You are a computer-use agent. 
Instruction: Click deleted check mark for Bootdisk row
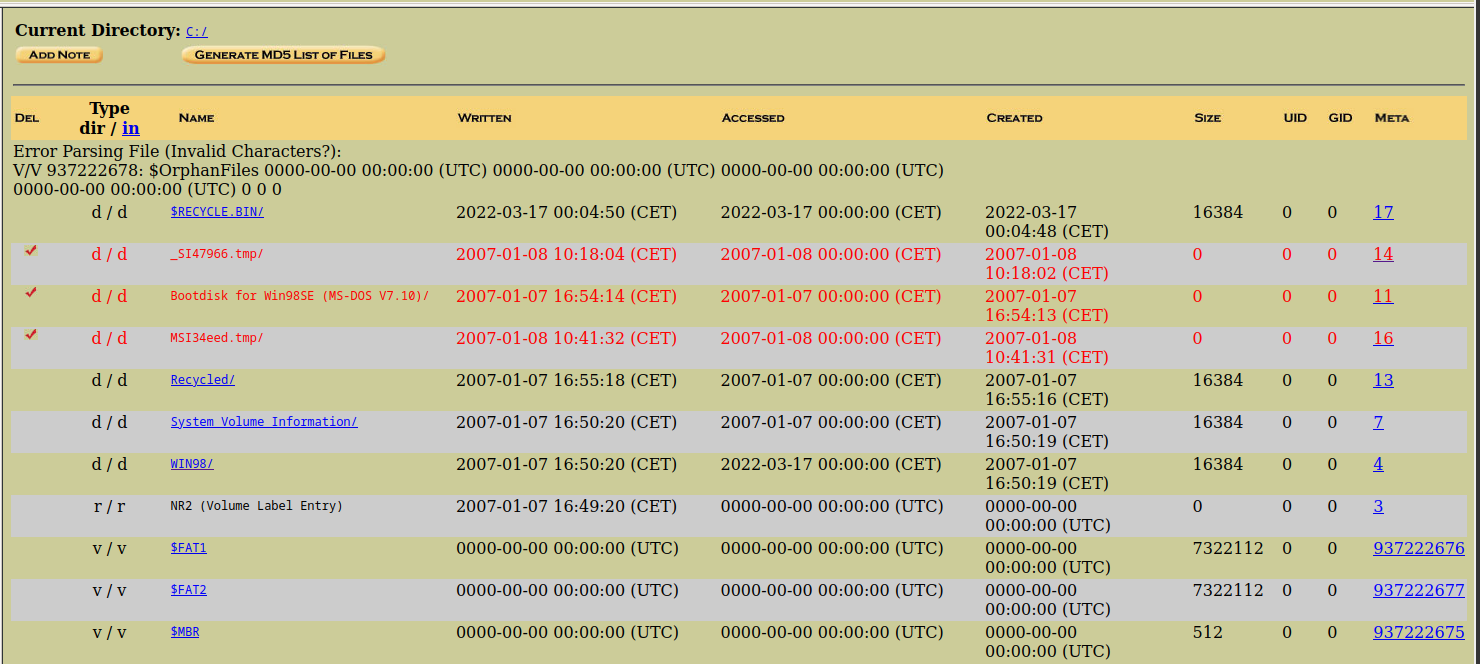click(x=31, y=293)
